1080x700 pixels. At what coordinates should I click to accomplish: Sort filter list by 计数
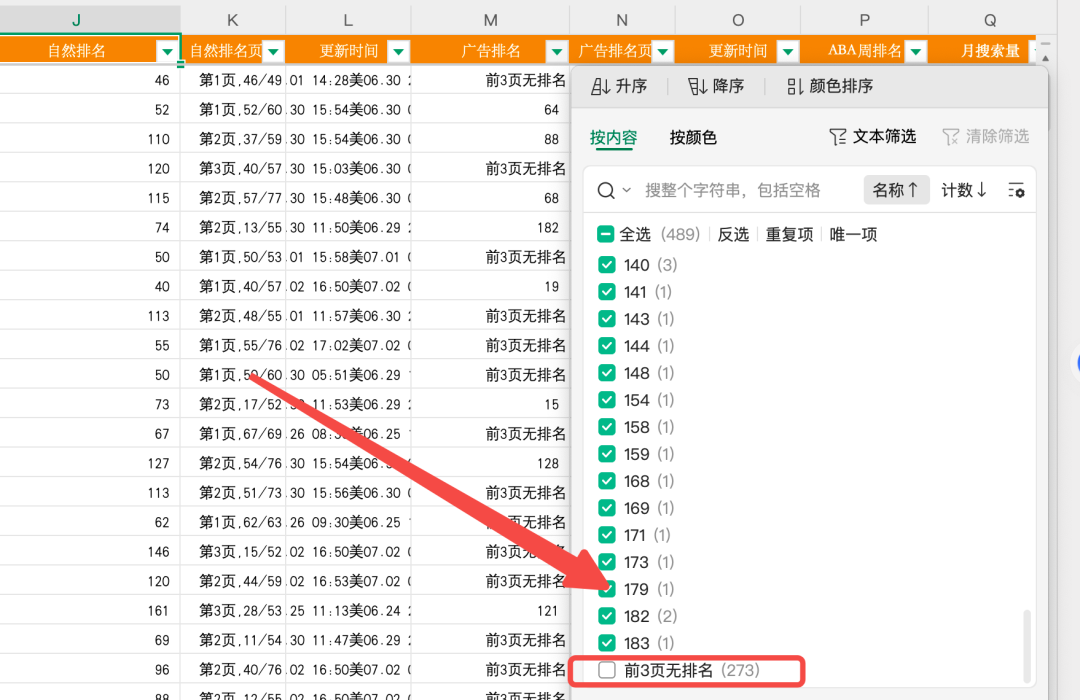coord(964,190)
